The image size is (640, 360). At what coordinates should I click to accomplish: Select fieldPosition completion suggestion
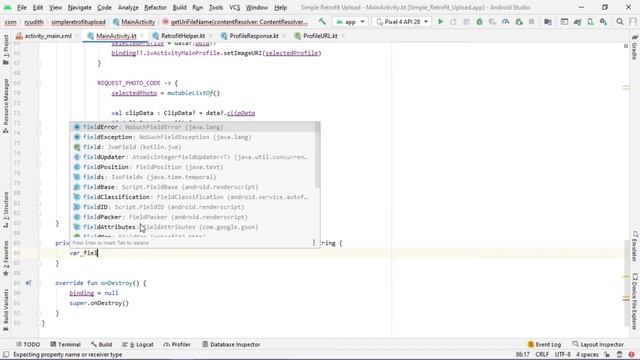[193, 167]
